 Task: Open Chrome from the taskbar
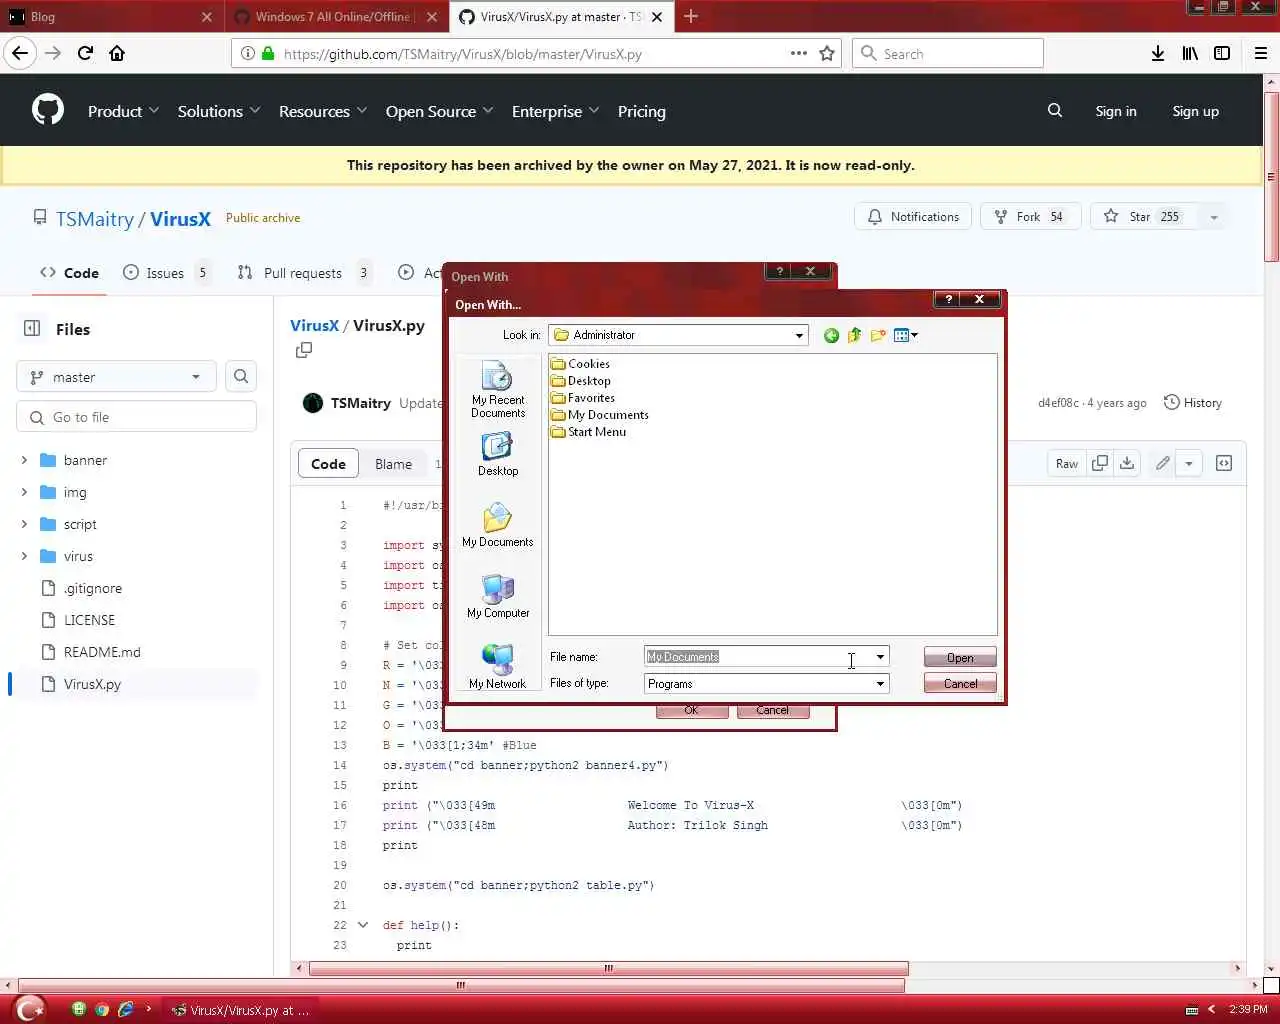[x=102, y=1010]
